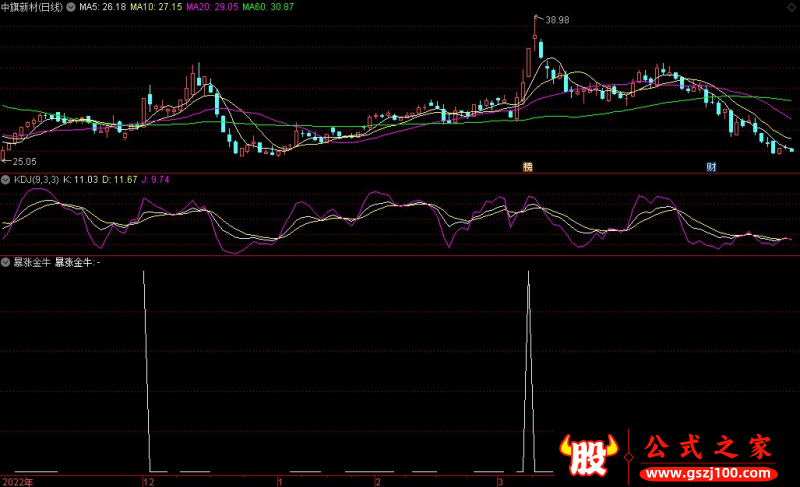Select the MA10 moving average label
The image size is (800, 487).
point(157,6)
